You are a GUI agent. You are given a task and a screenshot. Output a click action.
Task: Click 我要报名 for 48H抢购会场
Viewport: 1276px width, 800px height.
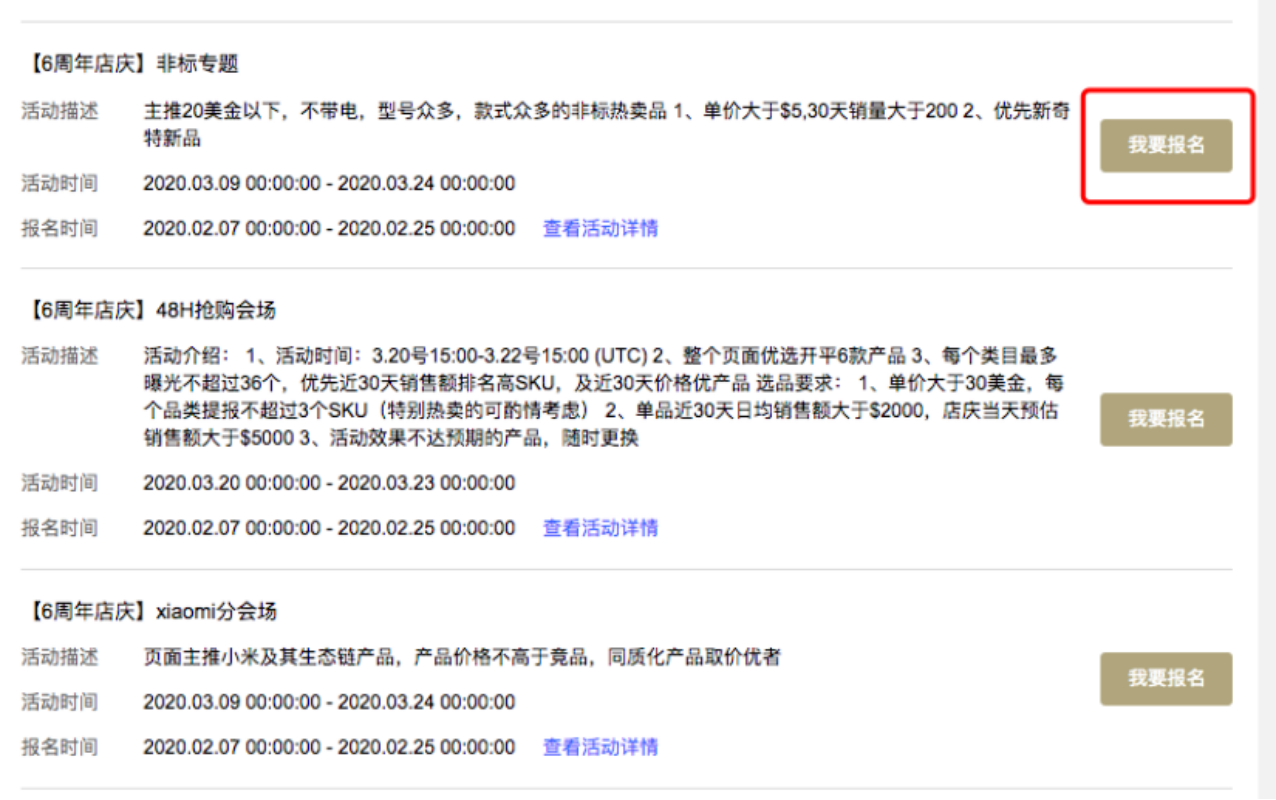pyautogui.click(x=1167, y=419)
